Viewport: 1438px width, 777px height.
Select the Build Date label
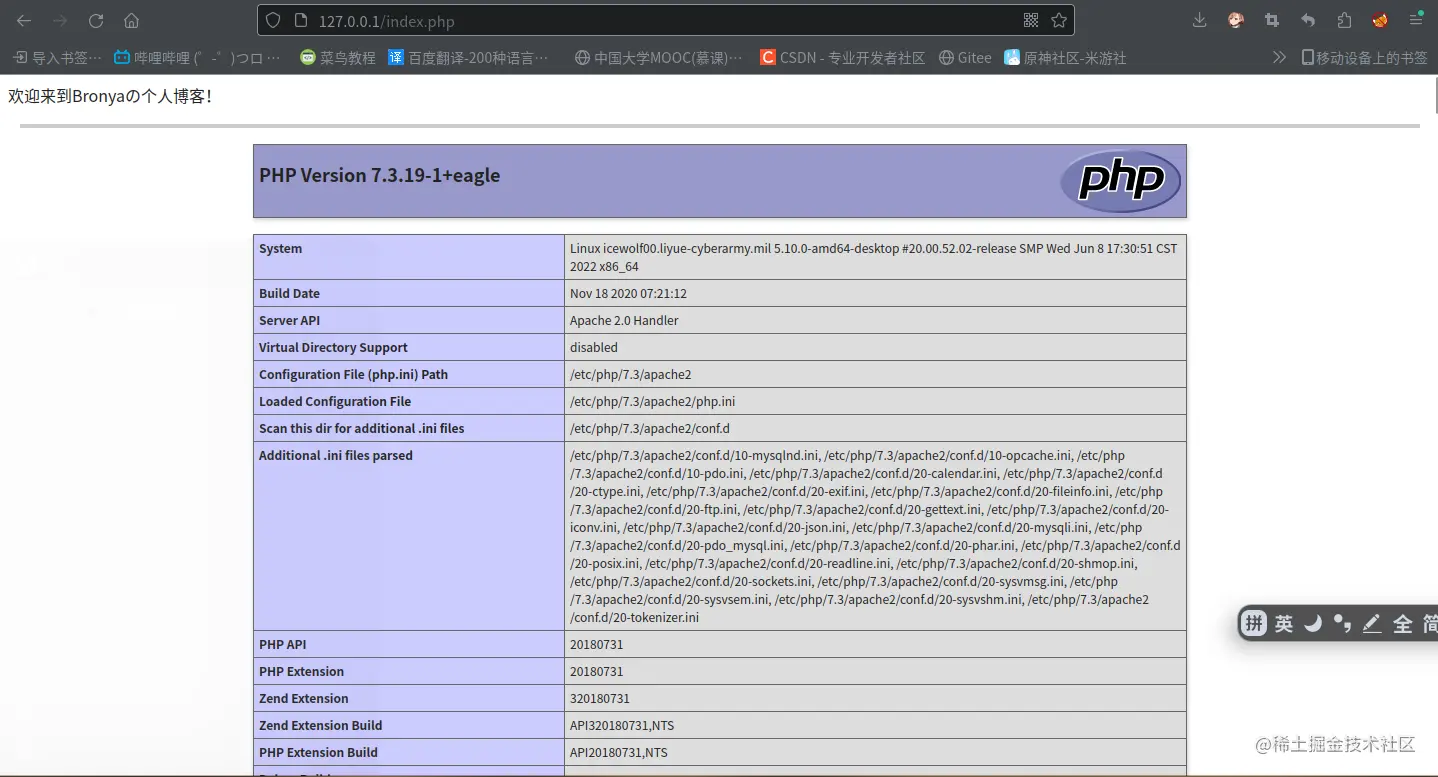click(289, 294)
